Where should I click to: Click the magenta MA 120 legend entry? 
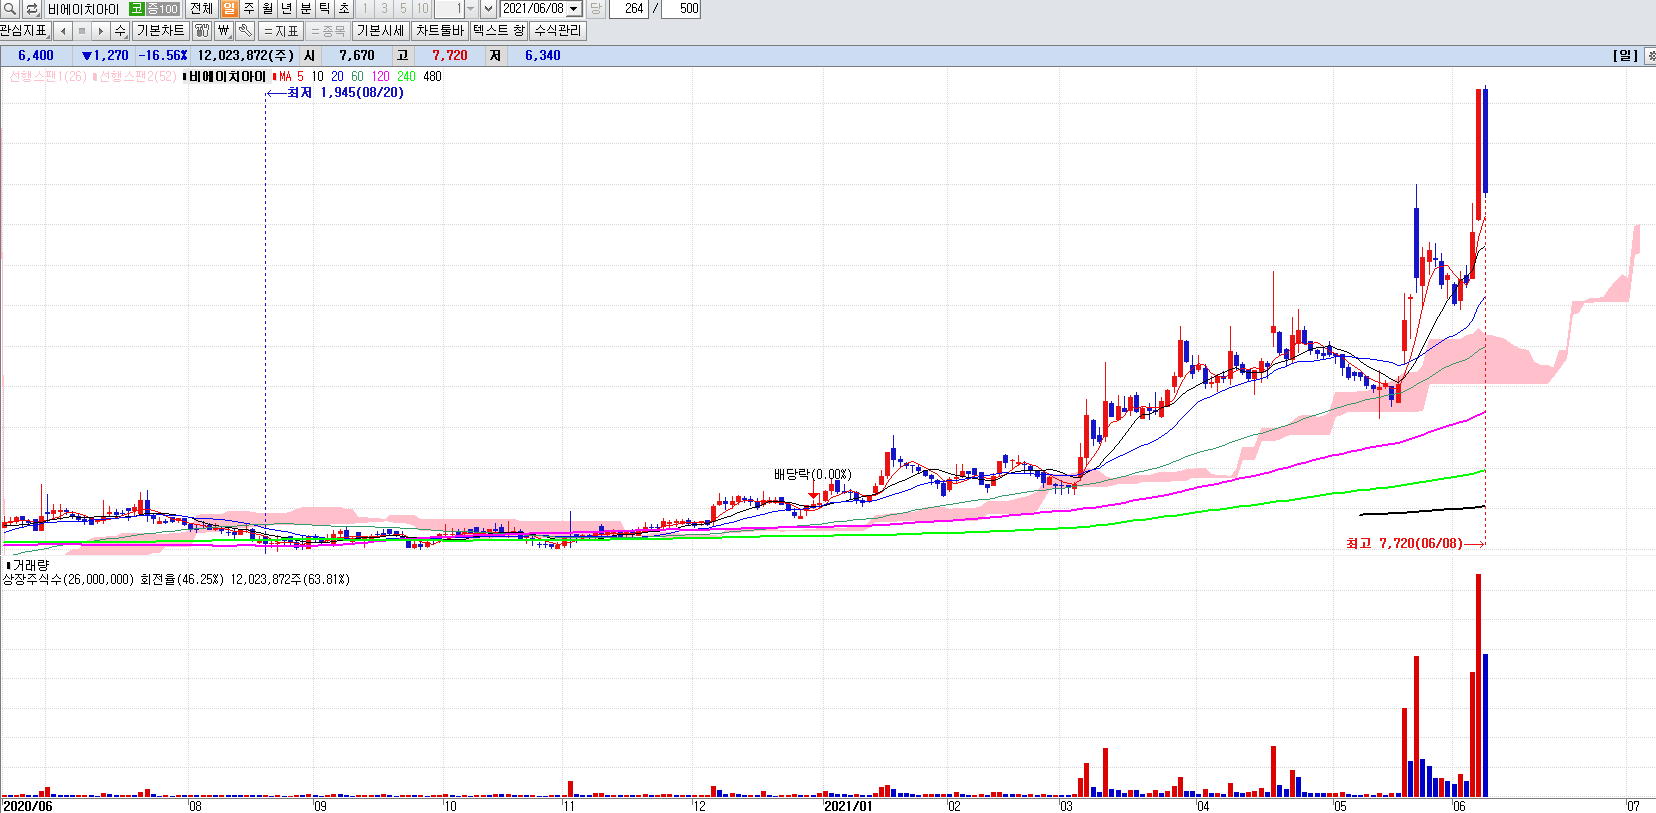click(x=380, y=76)
